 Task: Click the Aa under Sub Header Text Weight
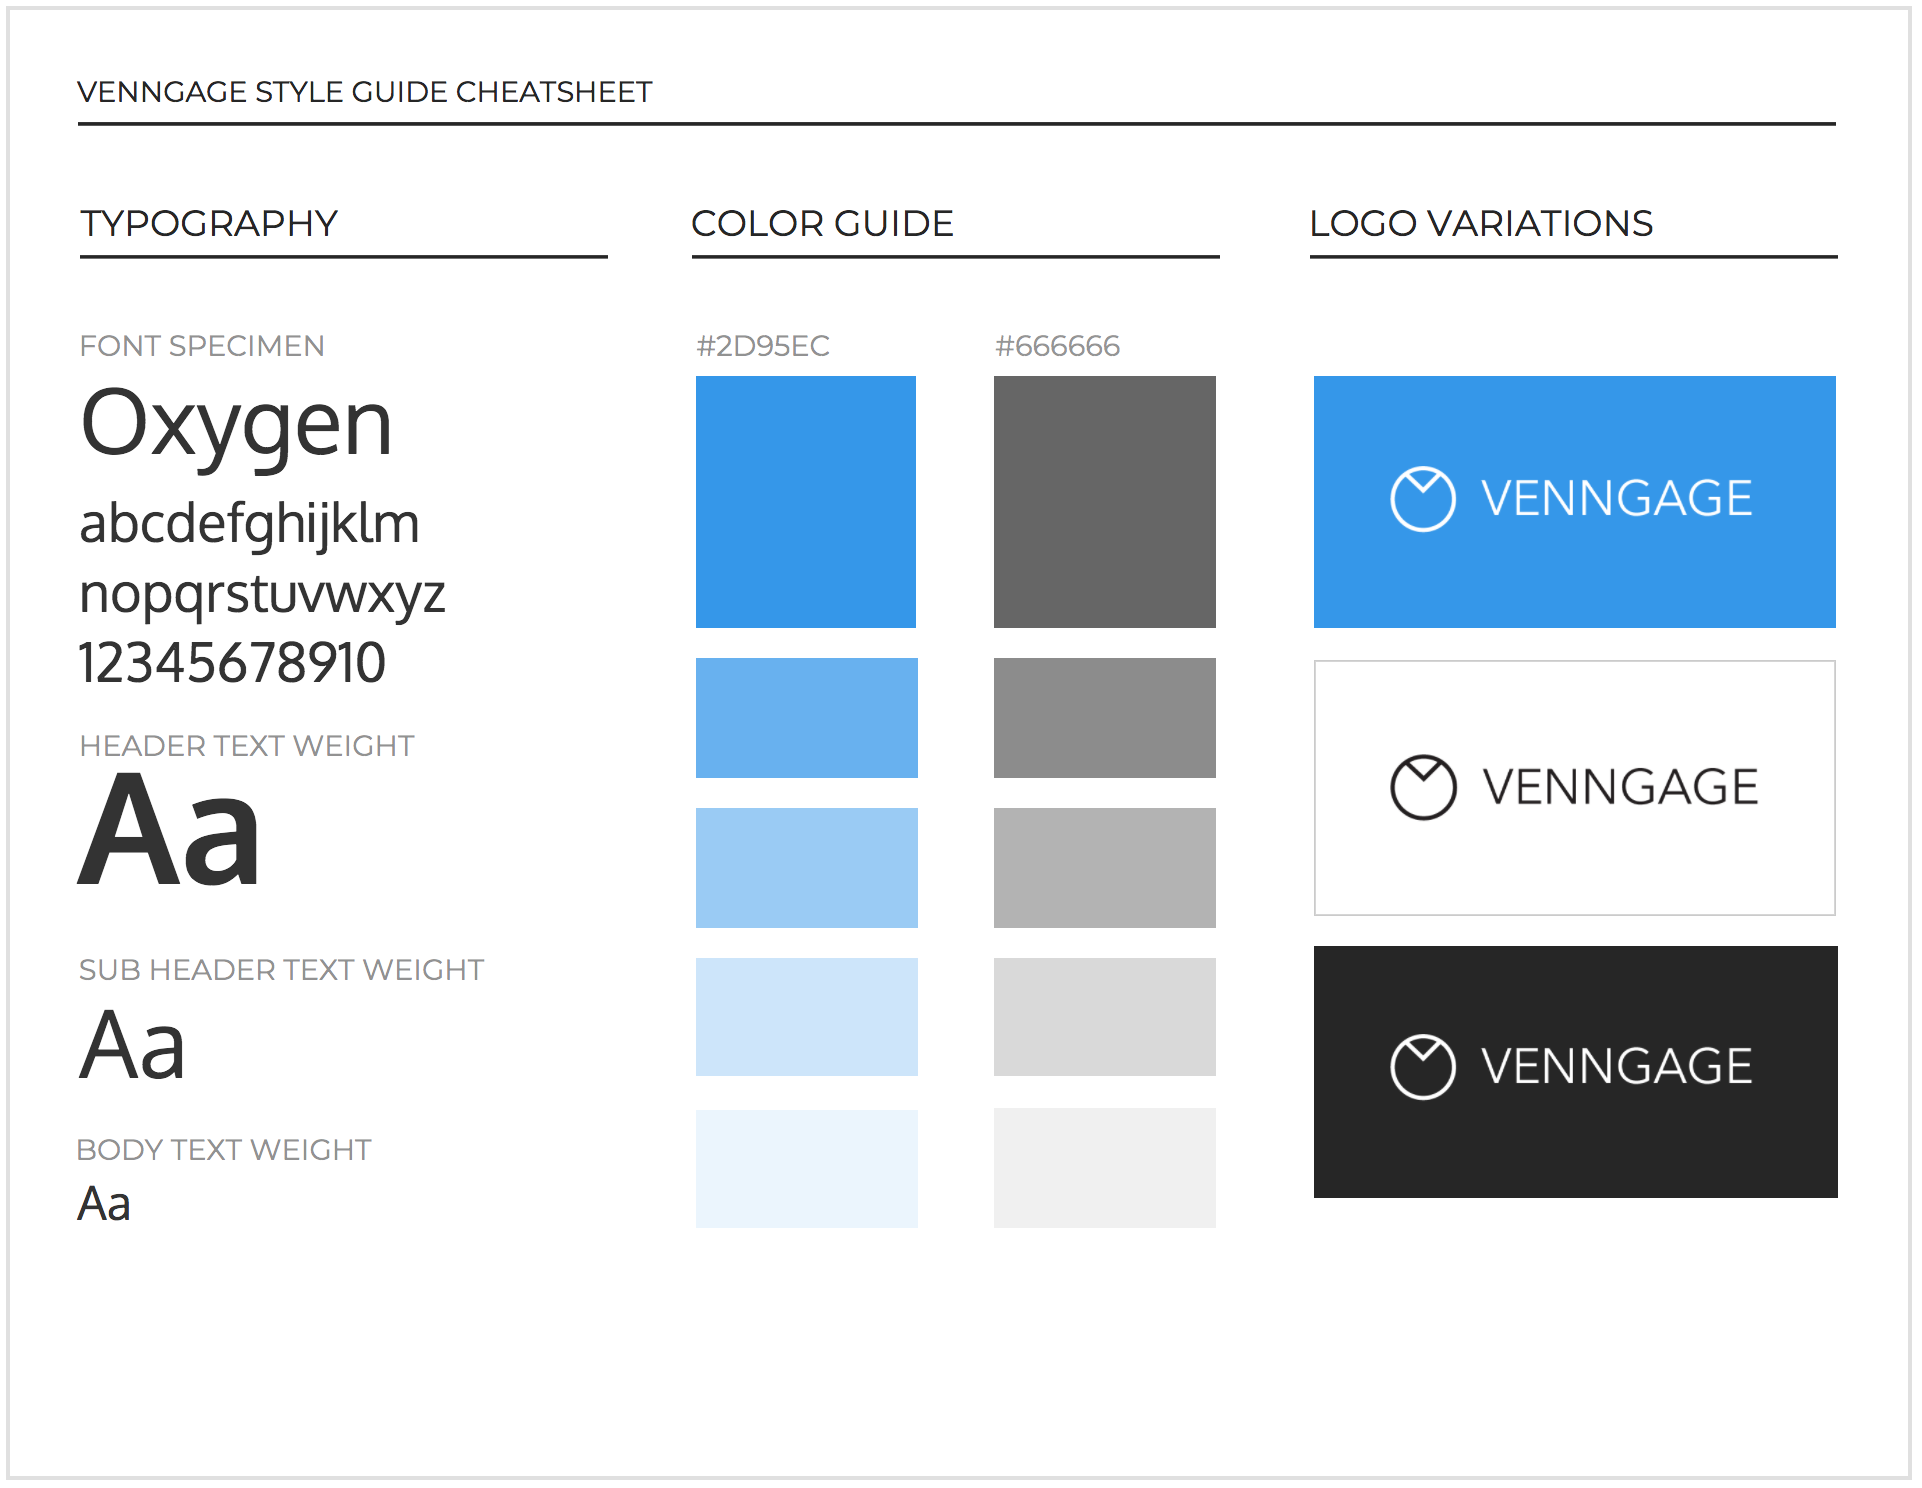pyautogui.click(x=132, y=1046)
